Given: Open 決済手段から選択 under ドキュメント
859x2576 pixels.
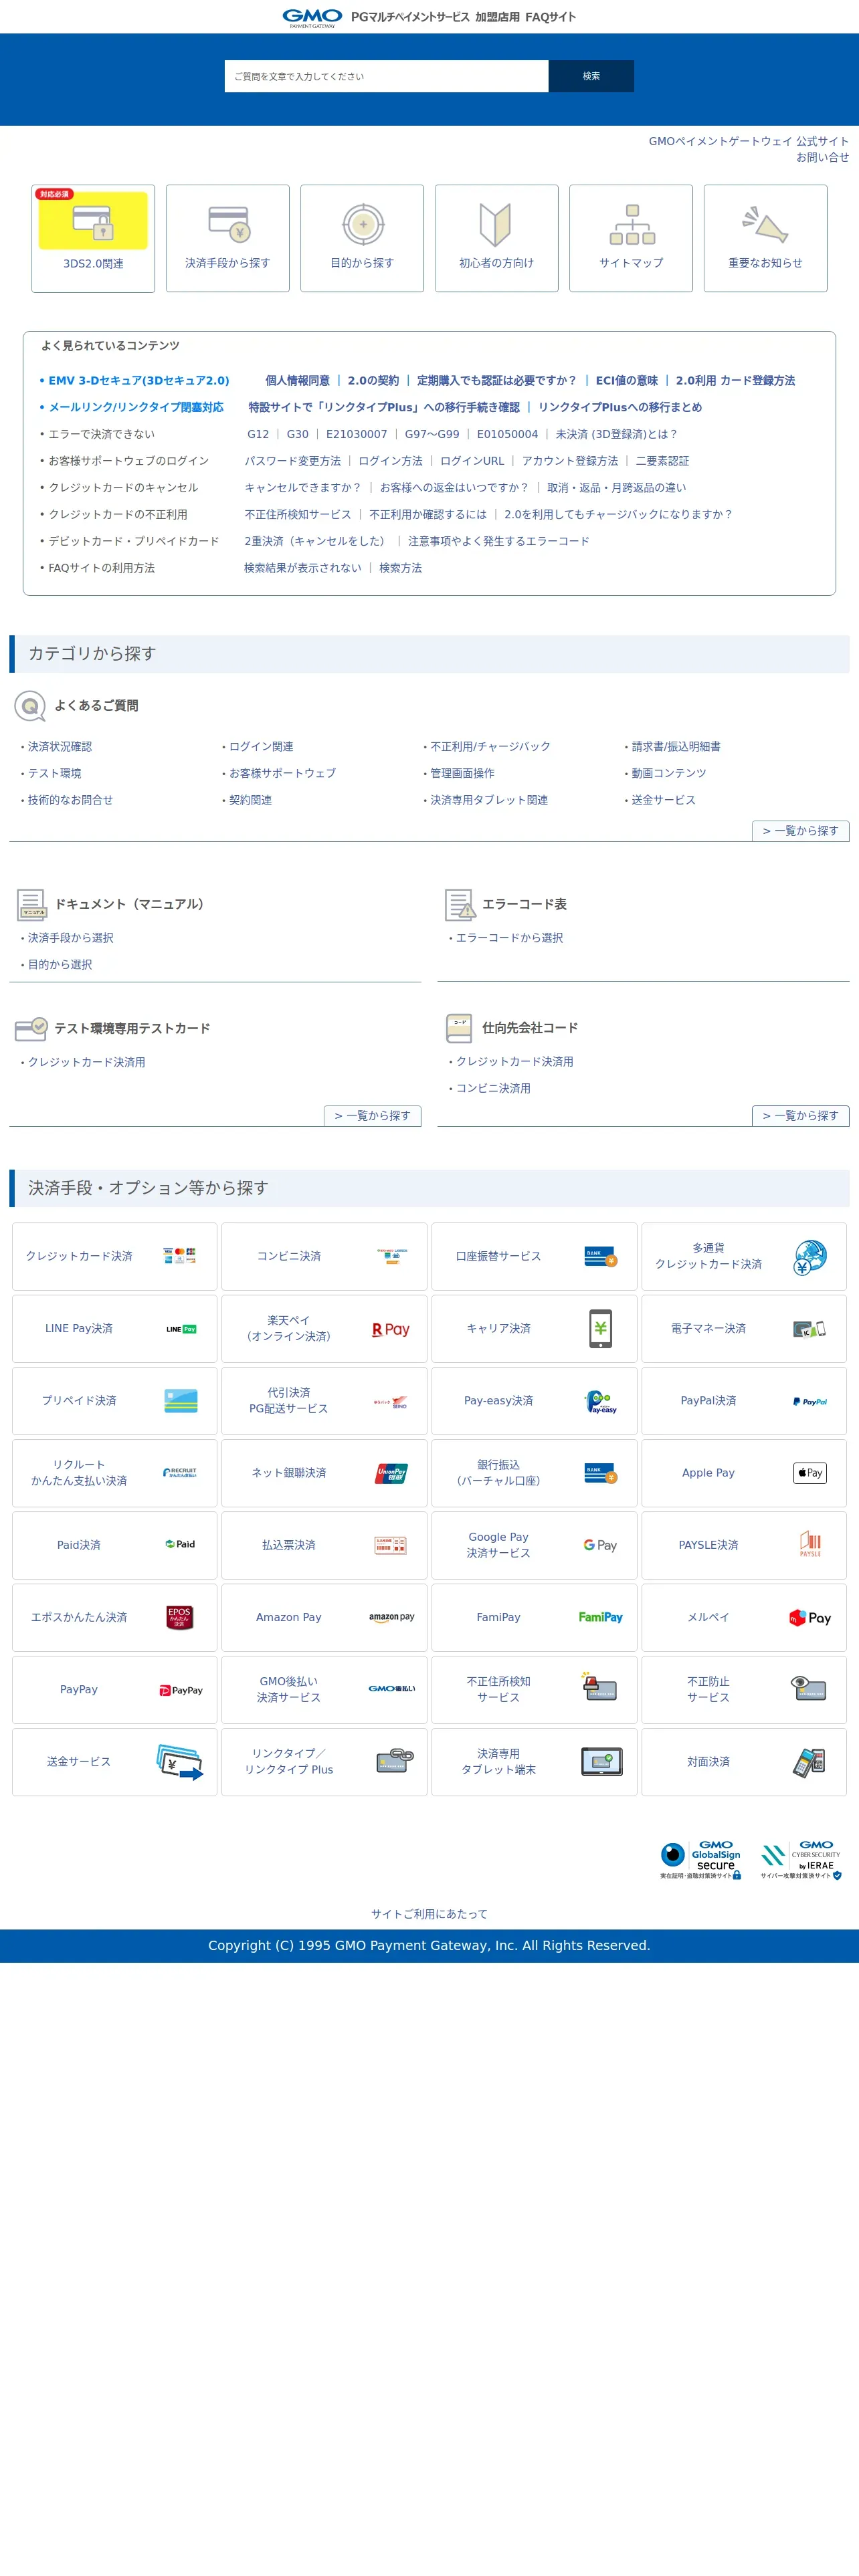Looking at the screenshot, I should click(71, 938).
